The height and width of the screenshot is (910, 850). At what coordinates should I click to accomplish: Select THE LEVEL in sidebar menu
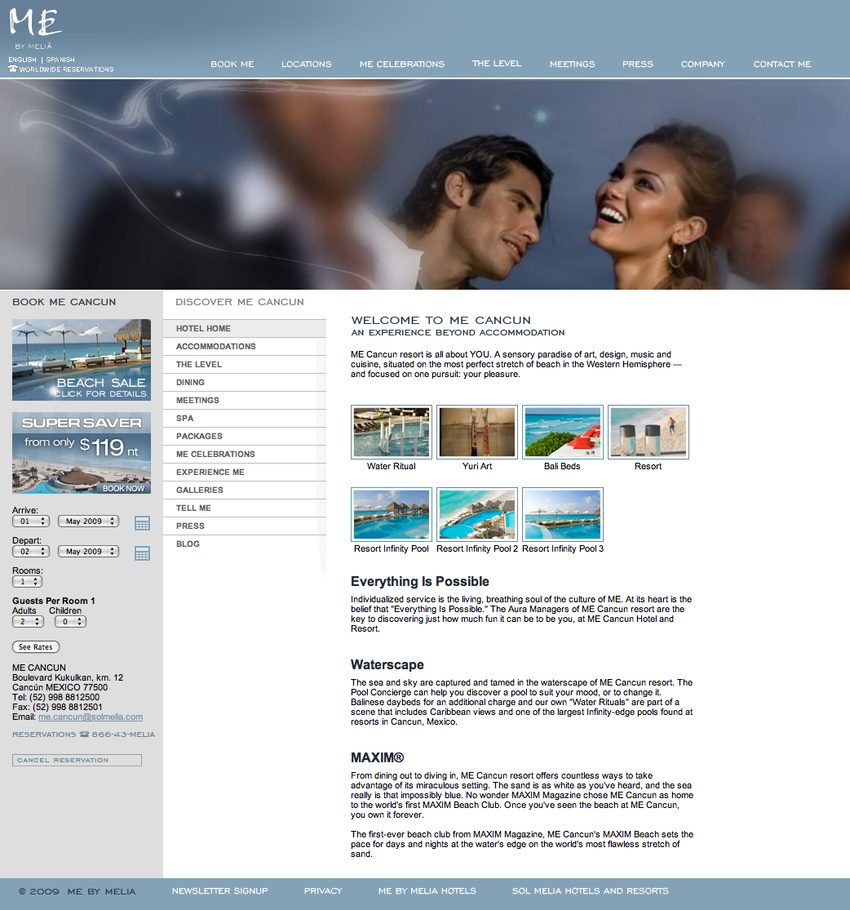click(244, 364)
